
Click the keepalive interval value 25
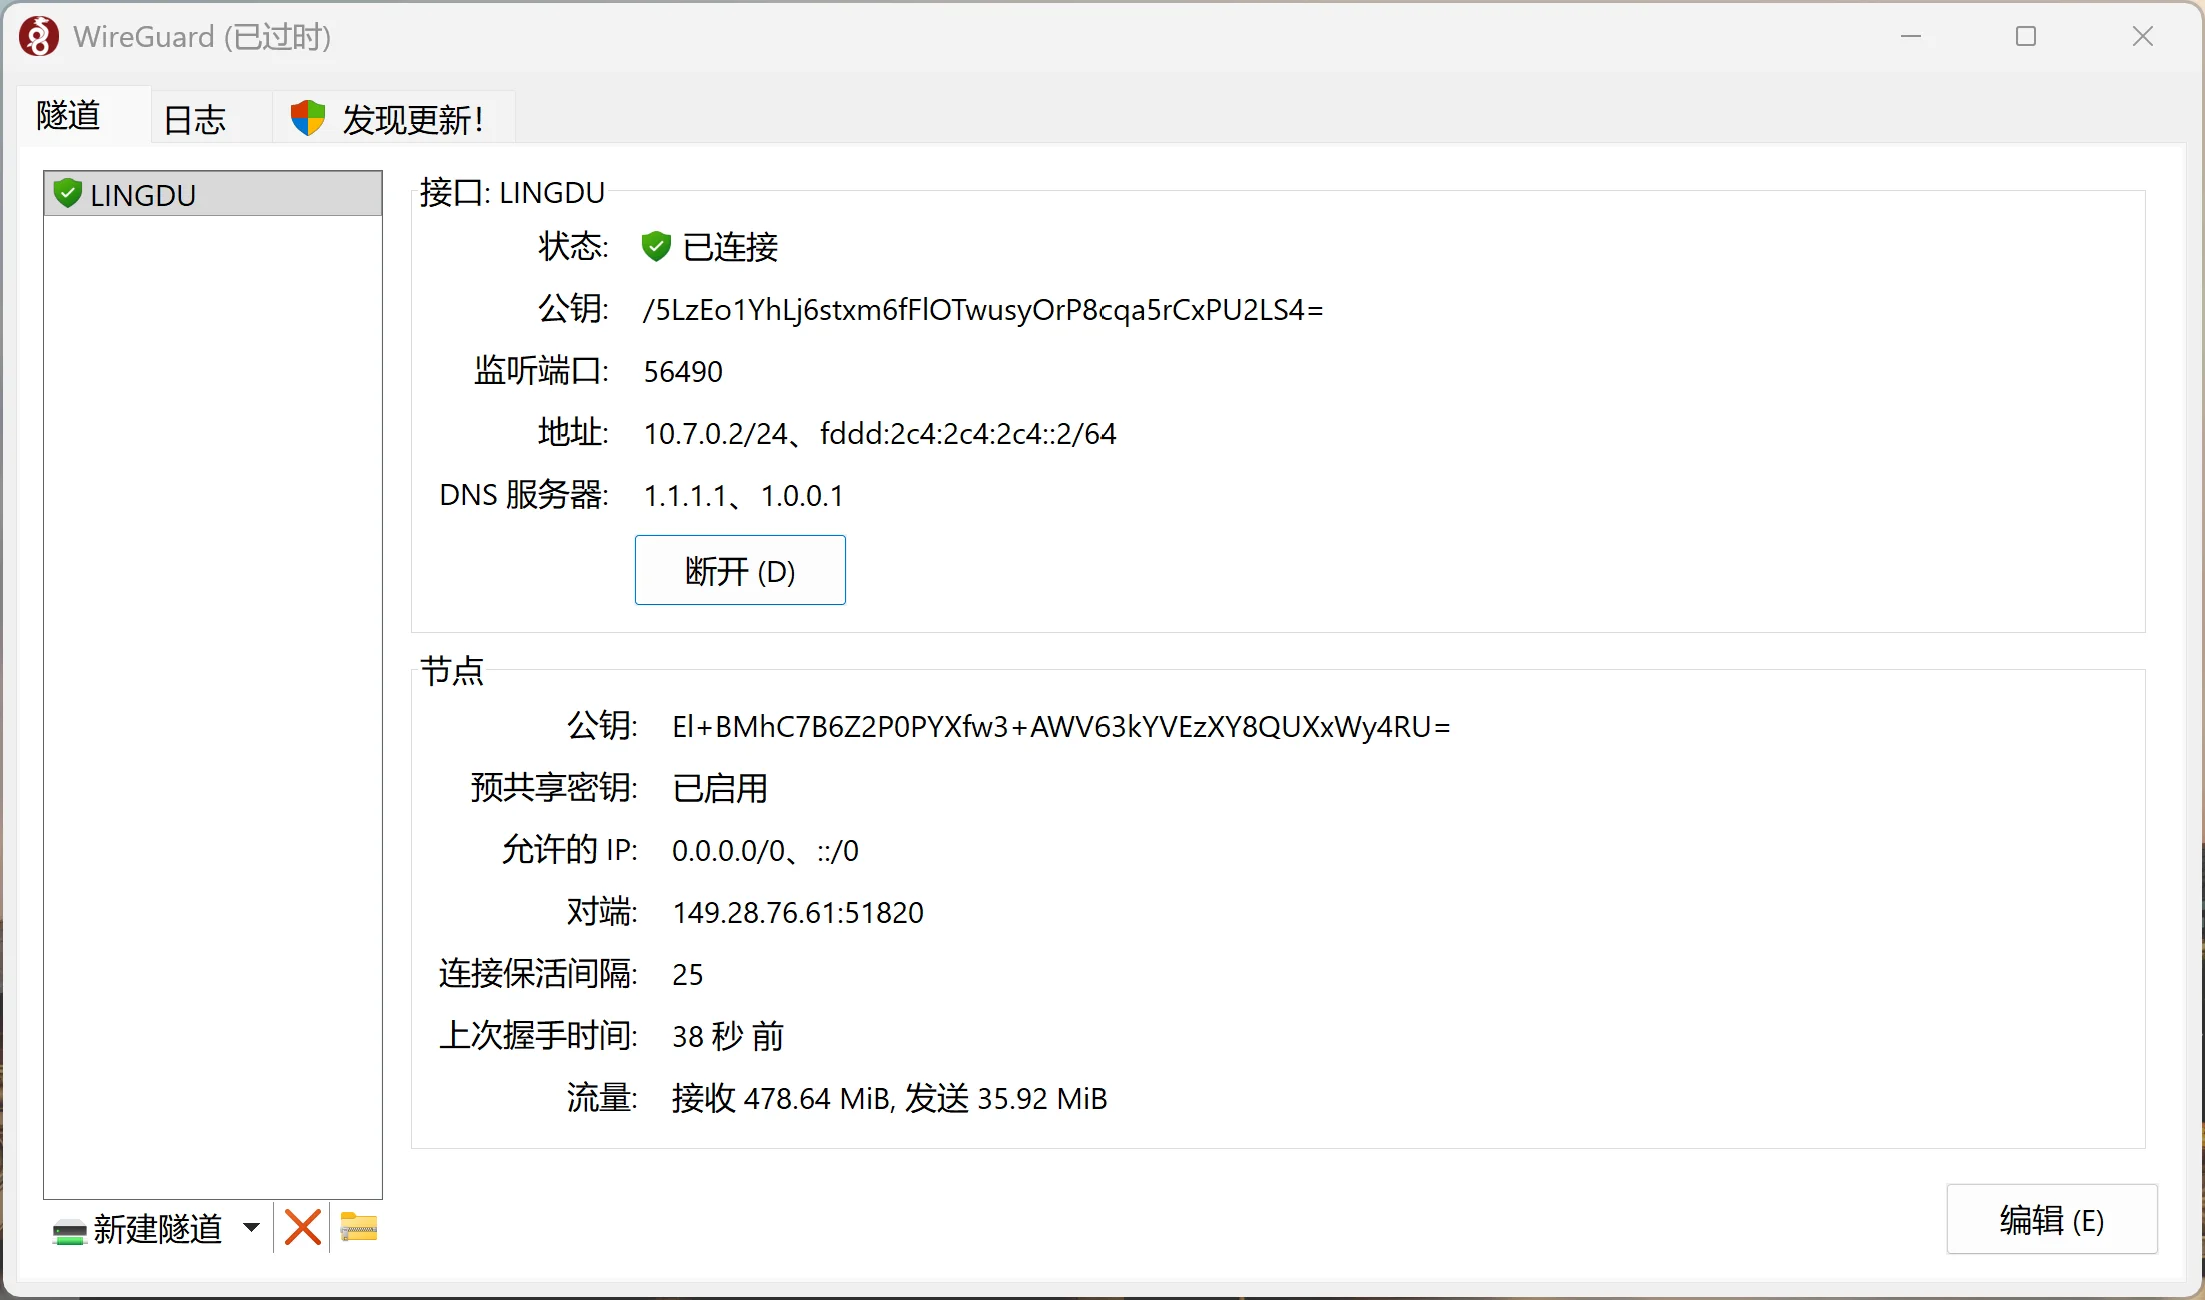(687, 974)
